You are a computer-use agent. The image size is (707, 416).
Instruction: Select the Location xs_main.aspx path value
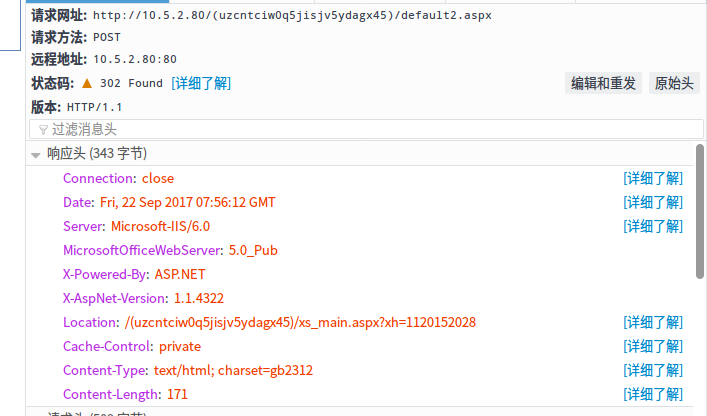[300, 322]
